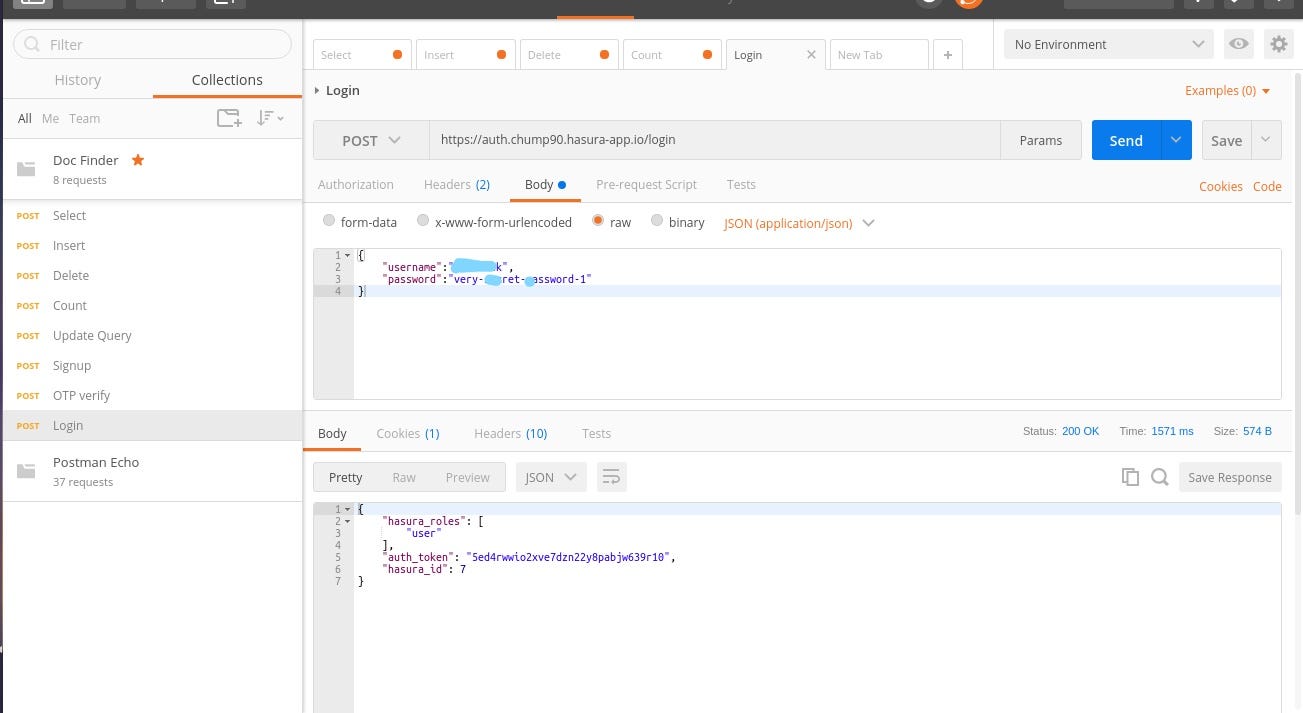
Task: Click the search icon in Filter box
Action: (x=33, y=44)
